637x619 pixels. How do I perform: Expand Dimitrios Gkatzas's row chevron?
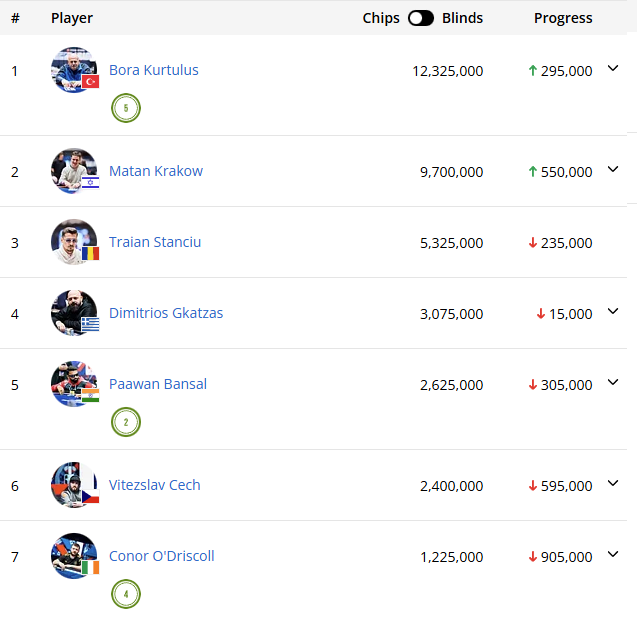point(614,312)
